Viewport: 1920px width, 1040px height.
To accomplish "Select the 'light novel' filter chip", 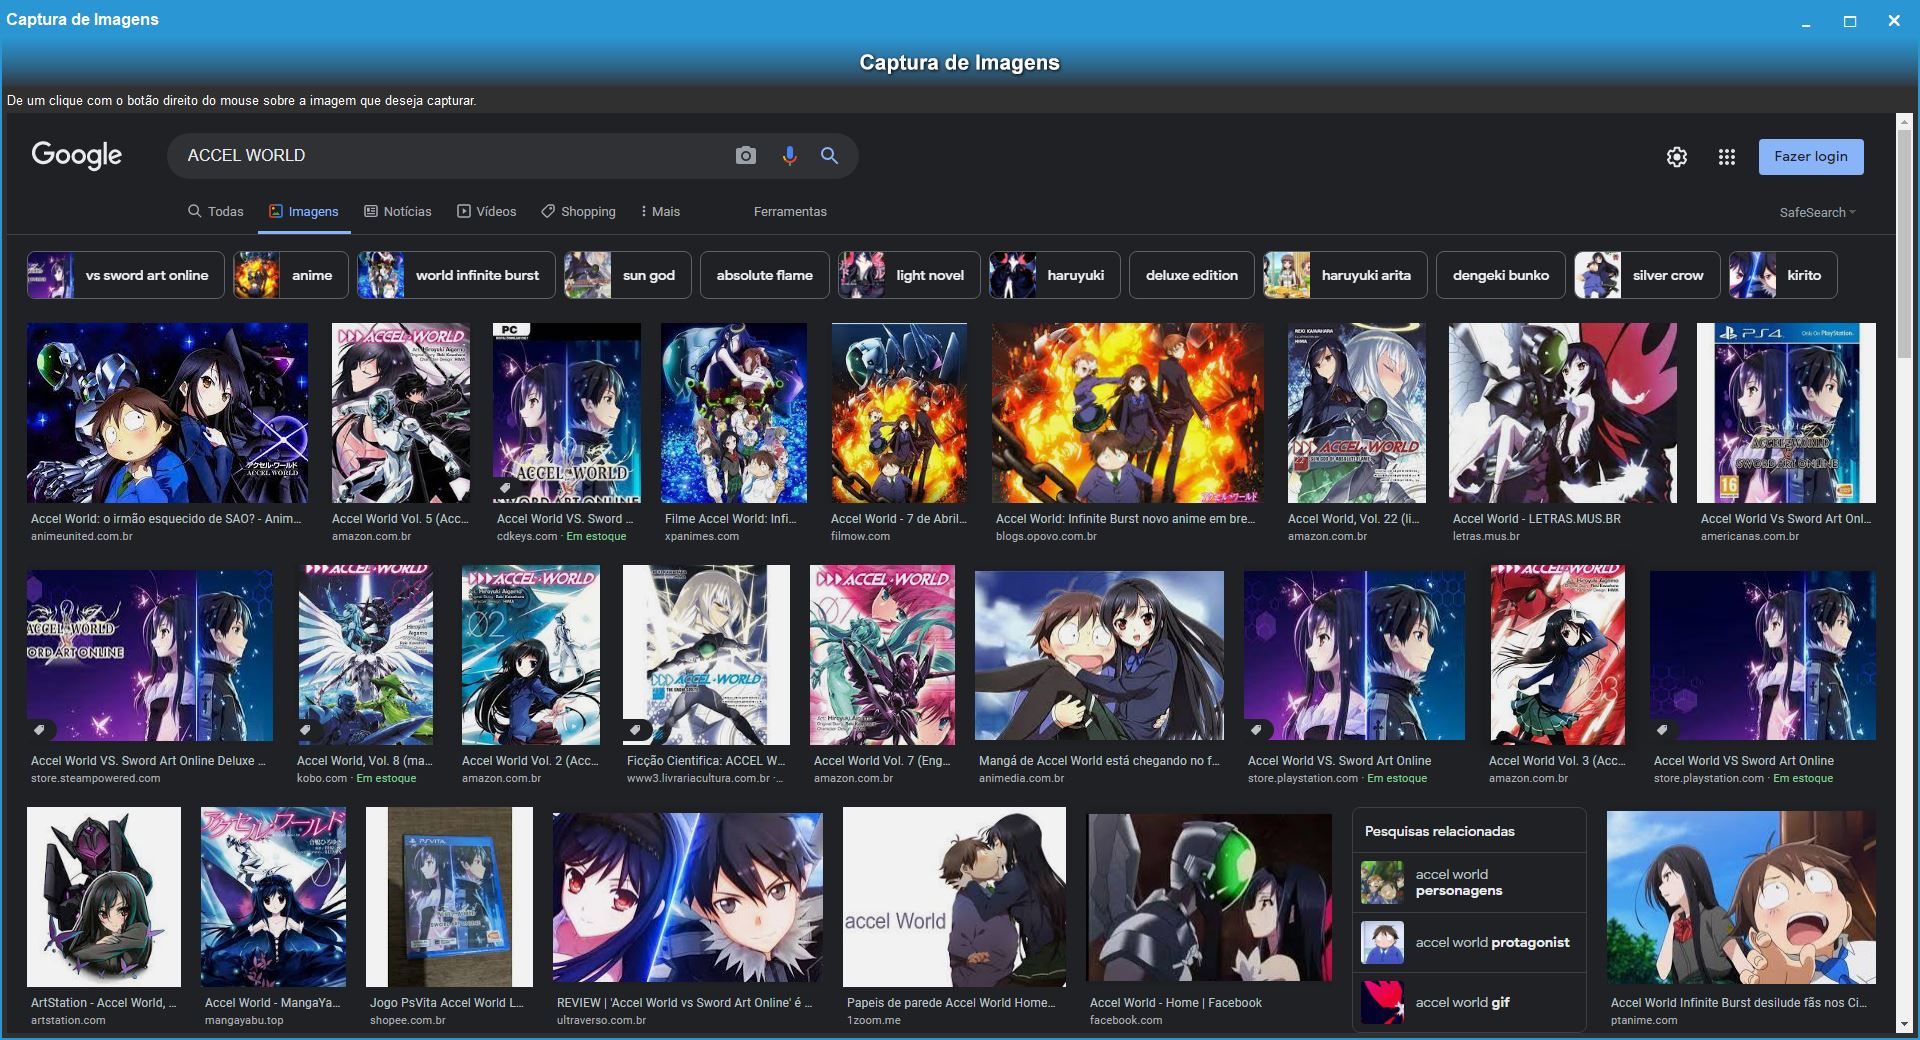I will (909, 275).
